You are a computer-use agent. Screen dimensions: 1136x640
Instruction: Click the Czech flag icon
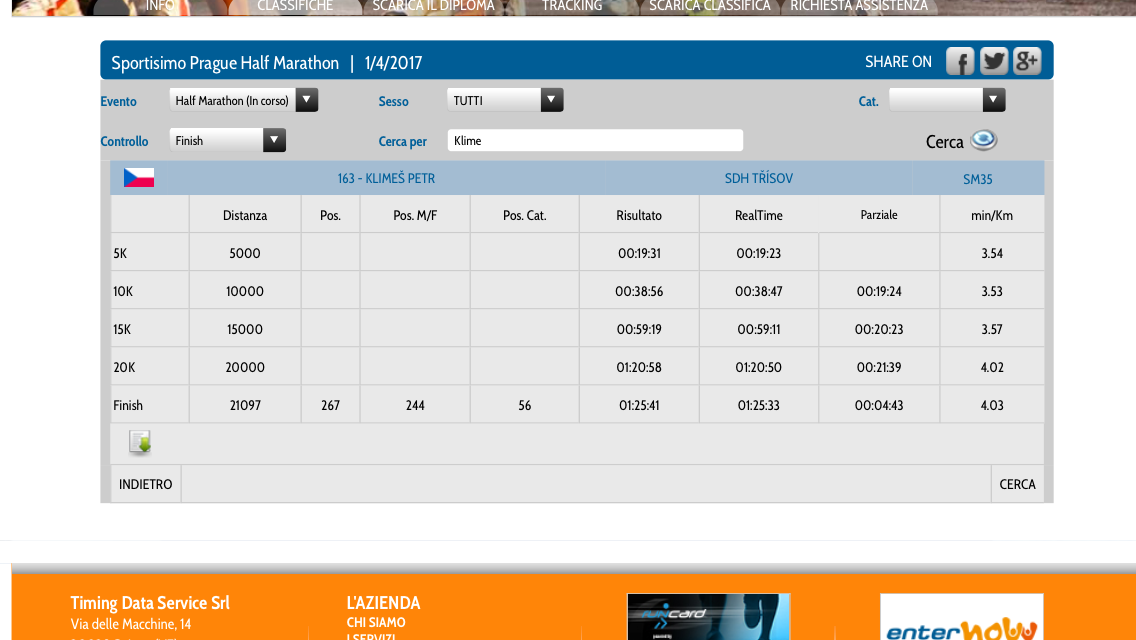[138, 178]
